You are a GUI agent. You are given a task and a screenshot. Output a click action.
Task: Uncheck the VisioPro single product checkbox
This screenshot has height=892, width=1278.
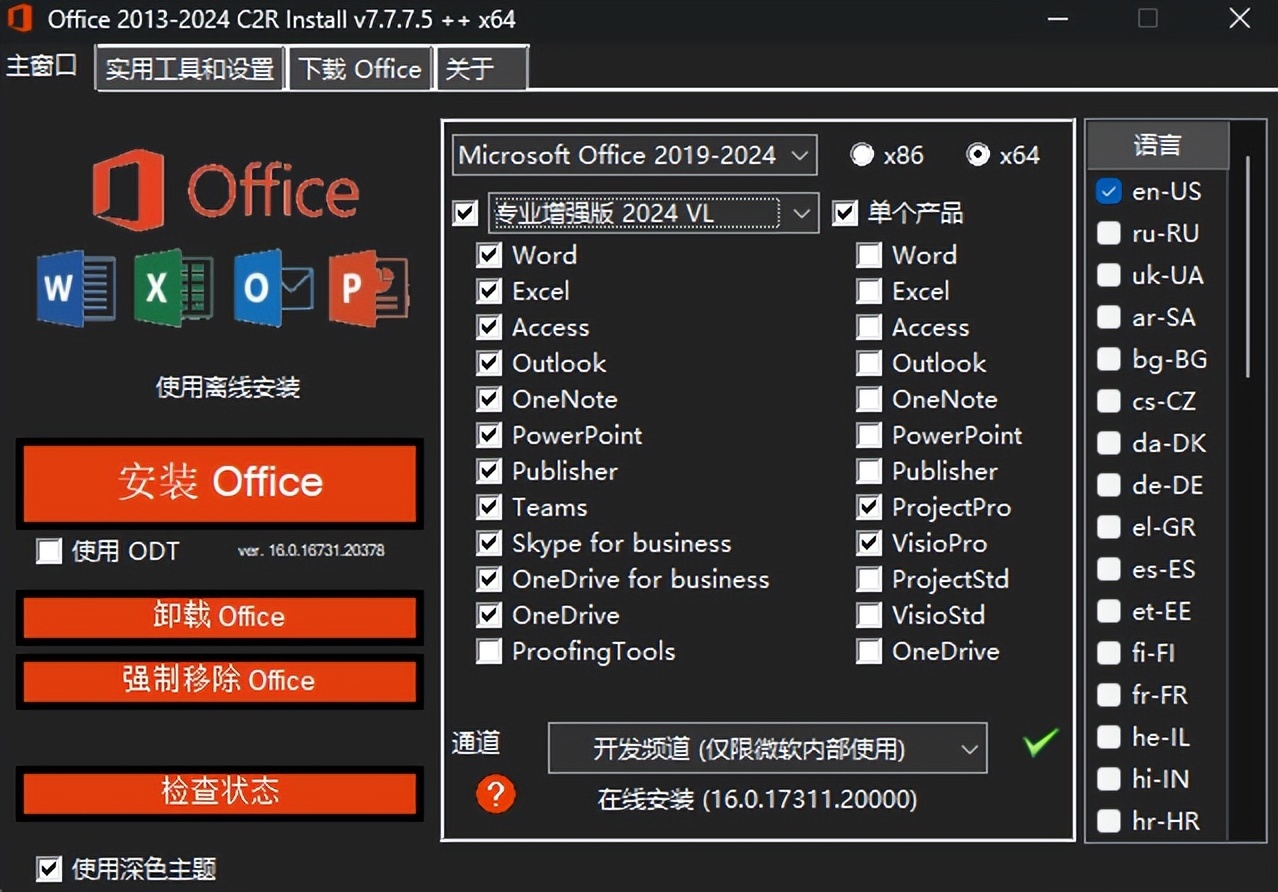coord(869,543)
